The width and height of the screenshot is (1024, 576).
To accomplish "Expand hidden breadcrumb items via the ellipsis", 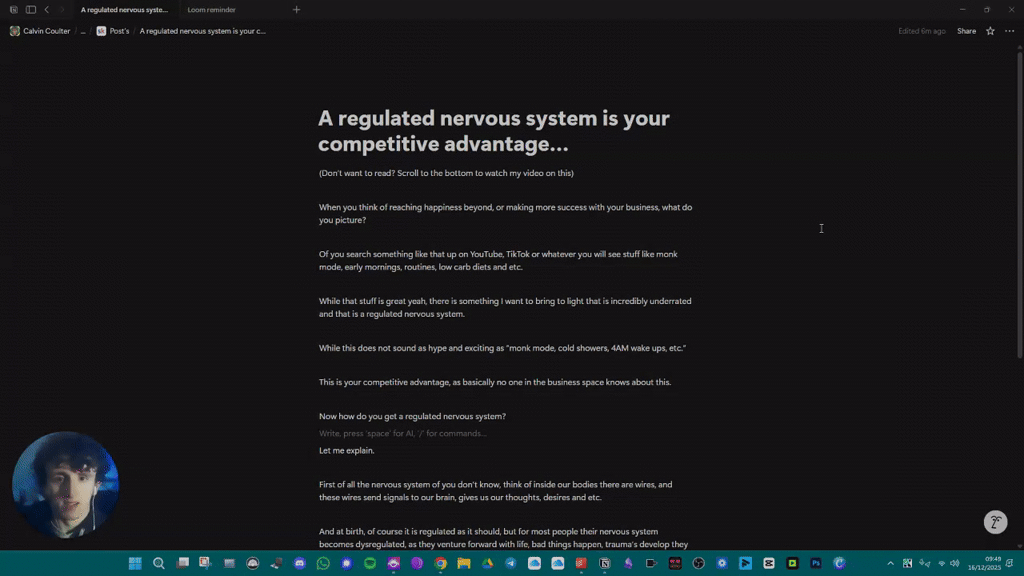I will [83, 31].
